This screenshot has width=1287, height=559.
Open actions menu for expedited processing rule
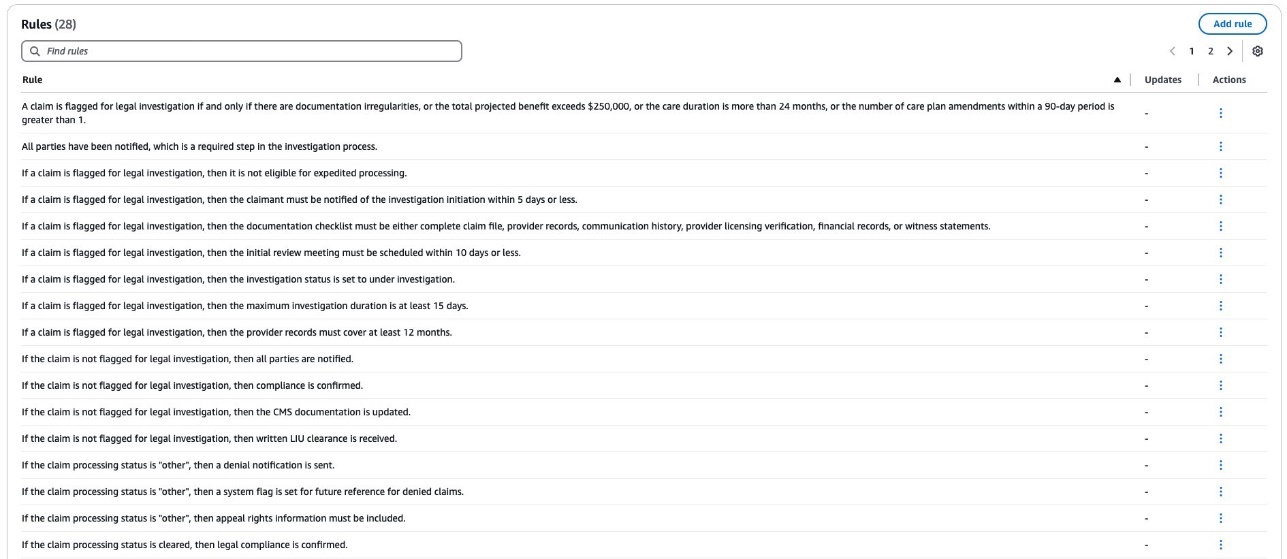pos(1221,173)
